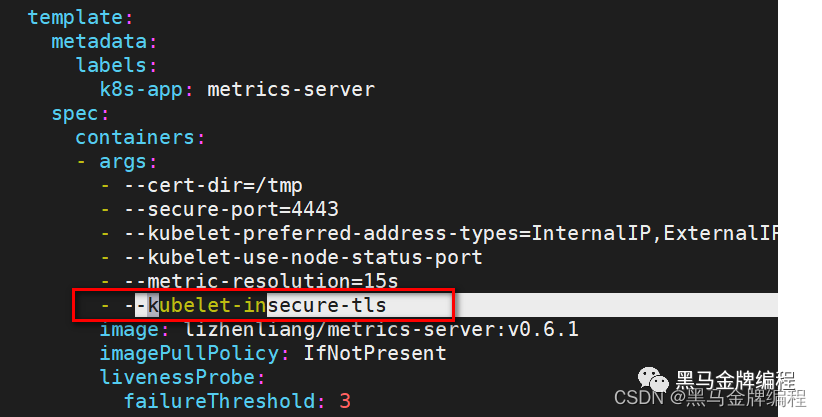Click the failureThreshold value 3
The width and height of the screenshot is (822, 417).
click(344, 402)
